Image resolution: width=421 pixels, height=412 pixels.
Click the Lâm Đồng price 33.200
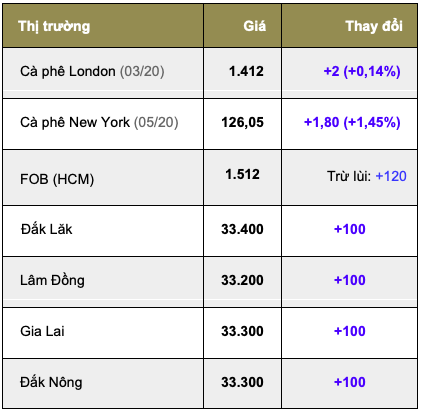pyautogui.click(x=242, y=280)
